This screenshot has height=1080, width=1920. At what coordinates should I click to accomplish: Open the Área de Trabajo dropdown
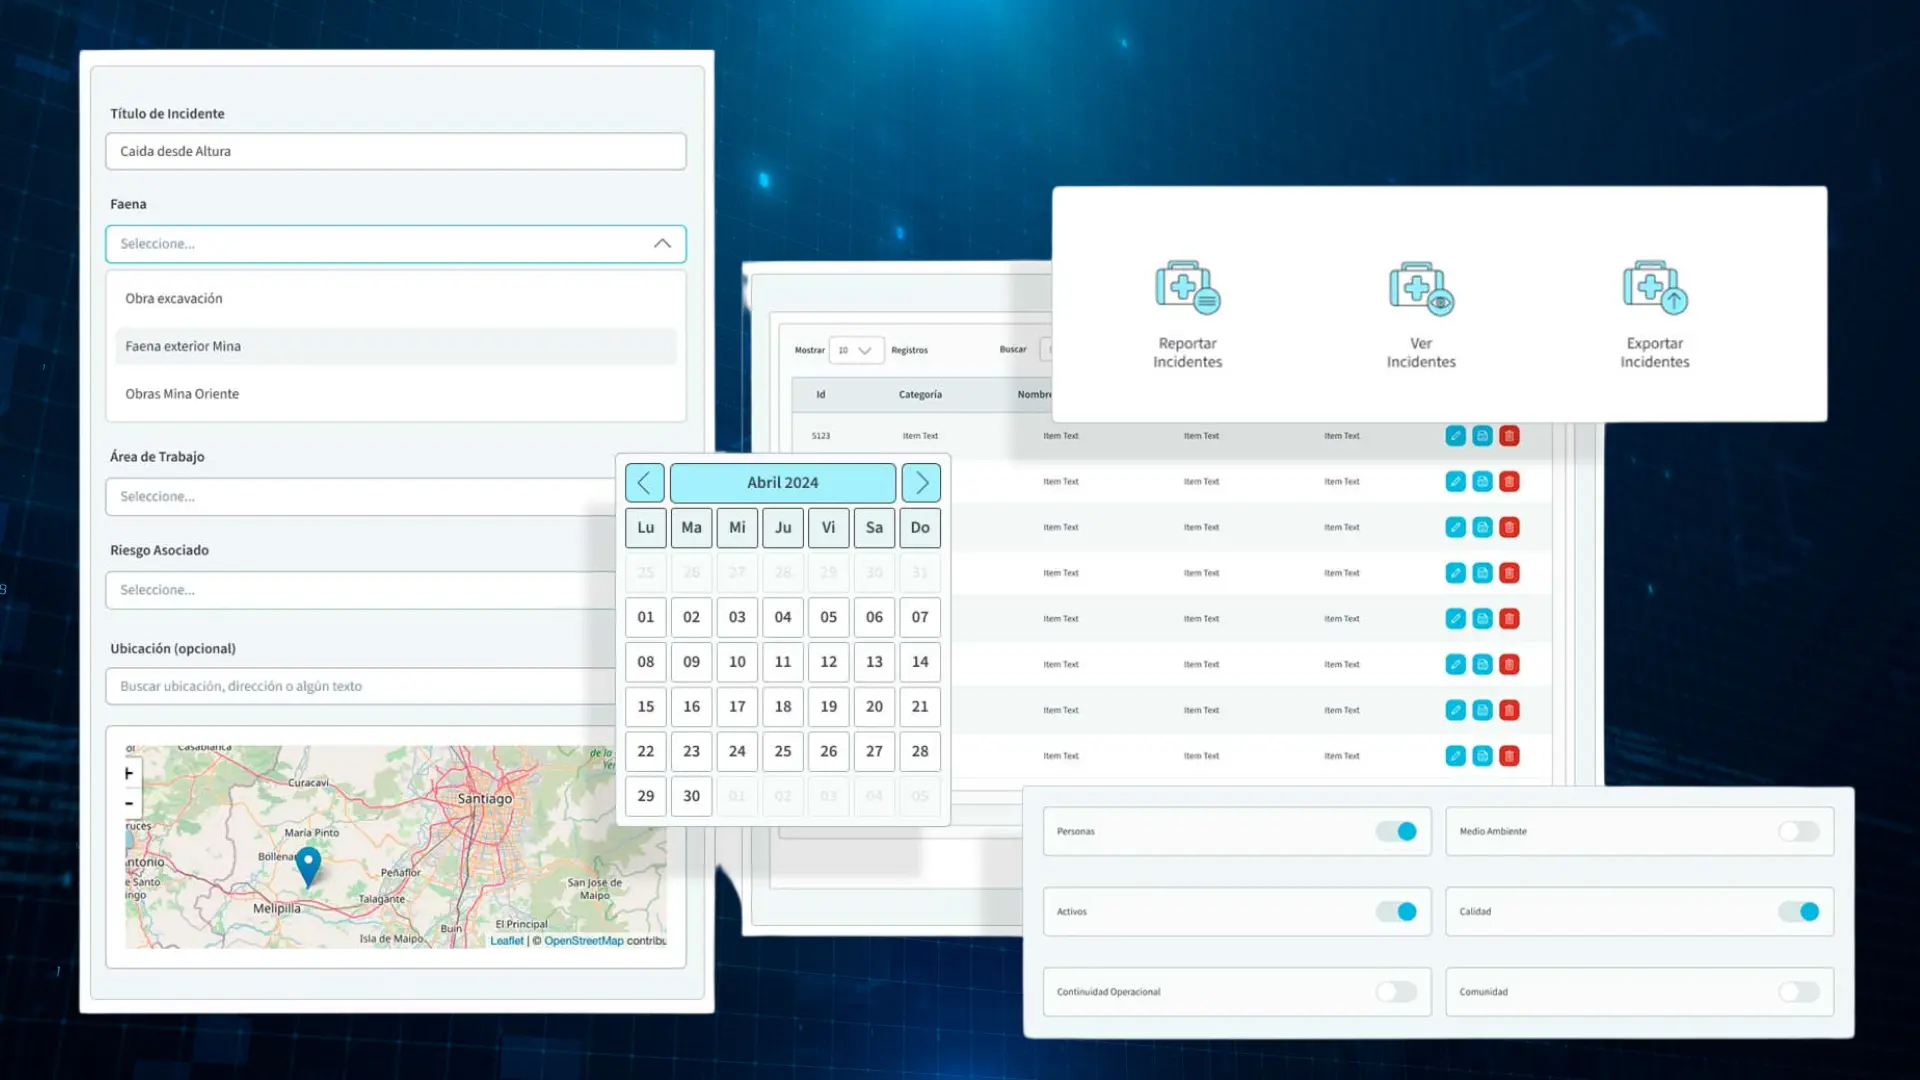(360, 497)
